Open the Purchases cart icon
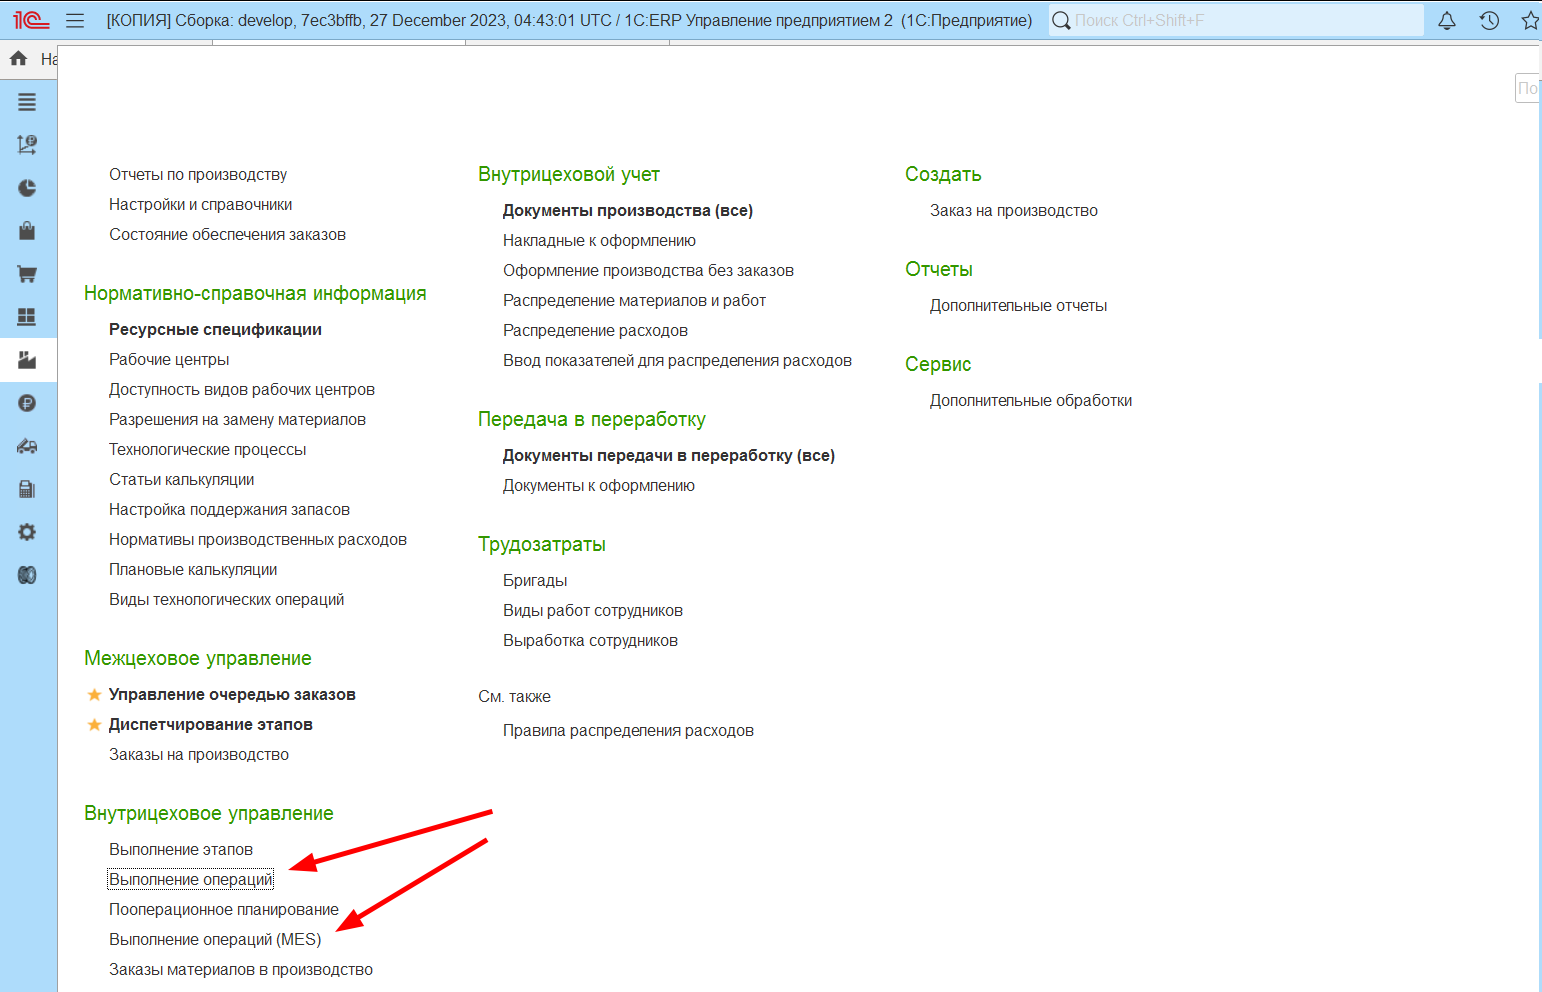 [27, 274]
